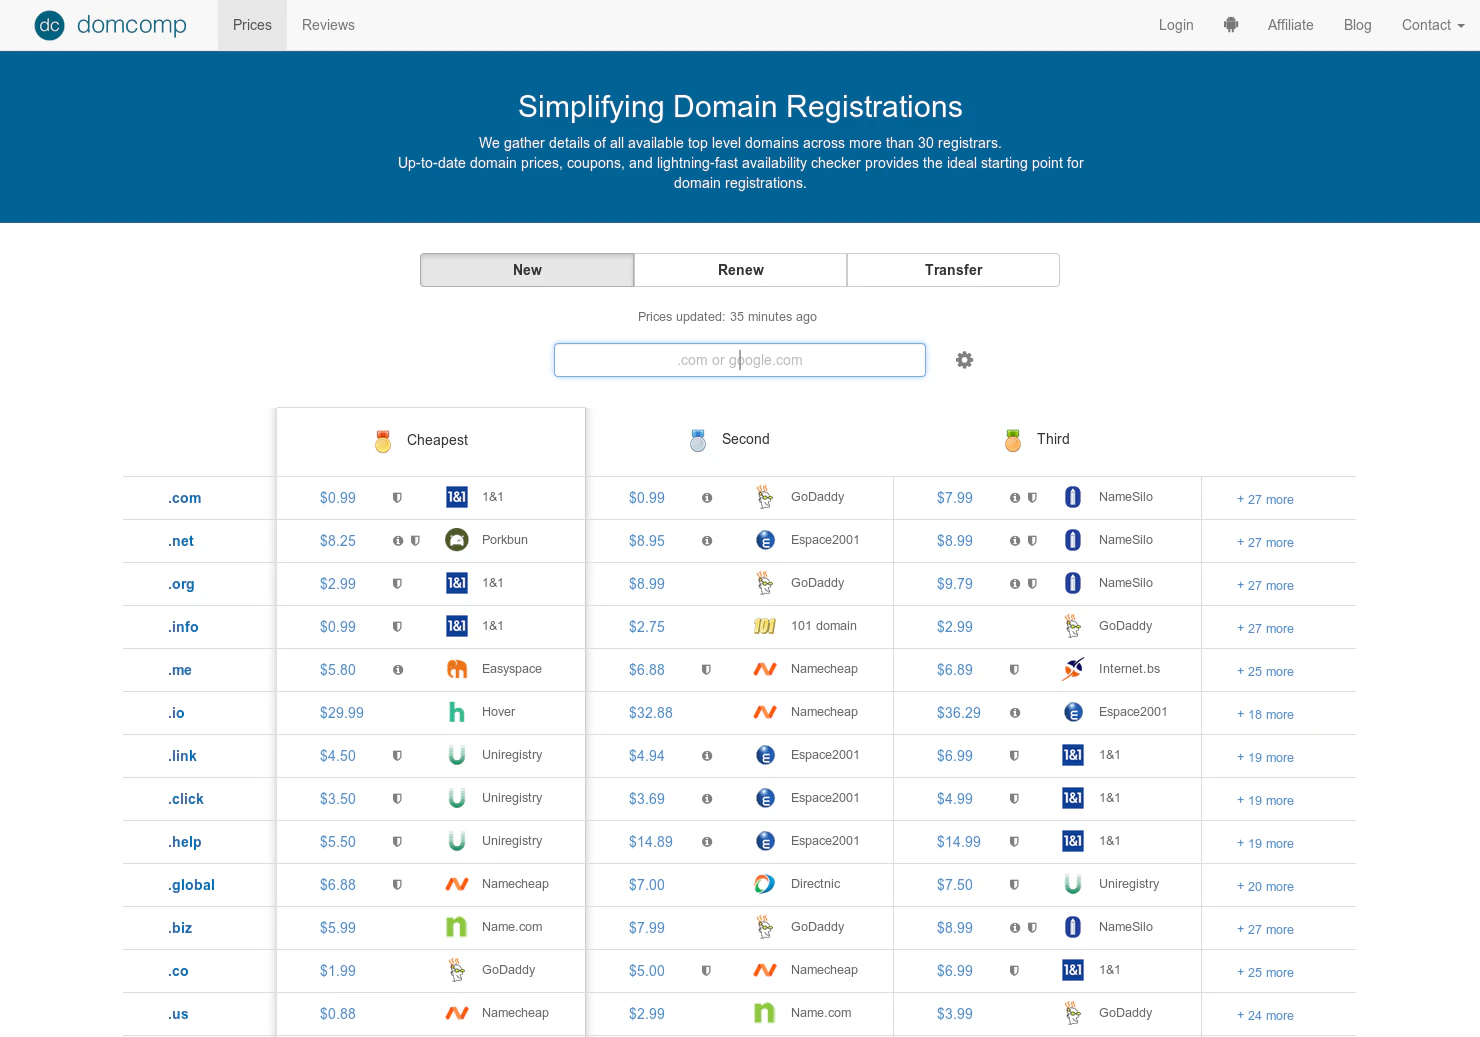Image resolution: width=1480 pixels, height=1037 pixels.
Task: Switch to the Renew prices tab
Action: tap(740, 270)
